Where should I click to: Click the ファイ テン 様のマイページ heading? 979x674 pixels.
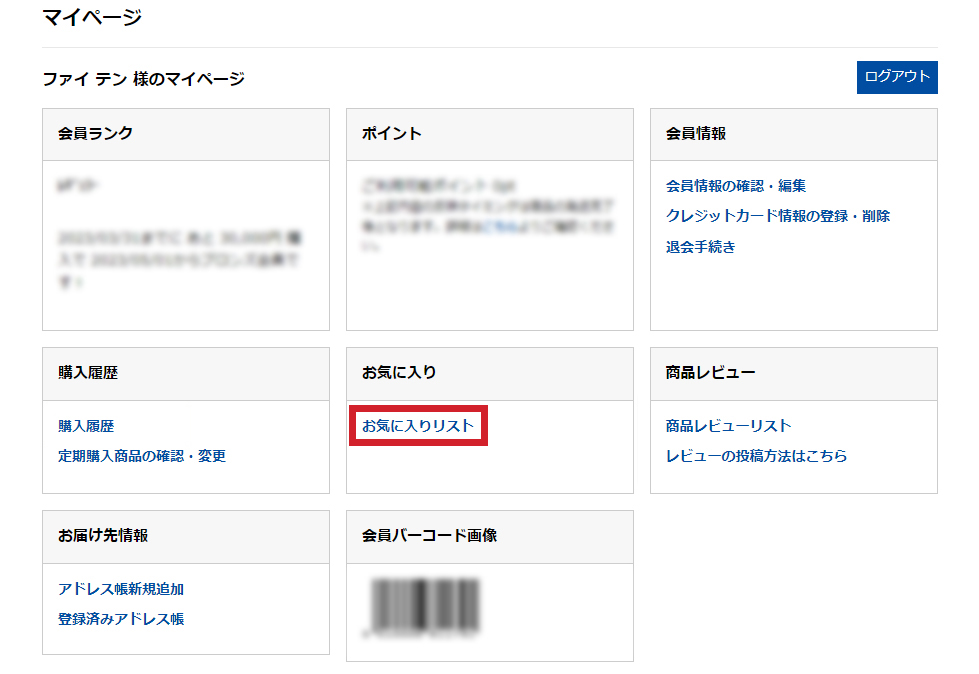tap(143, 78)
